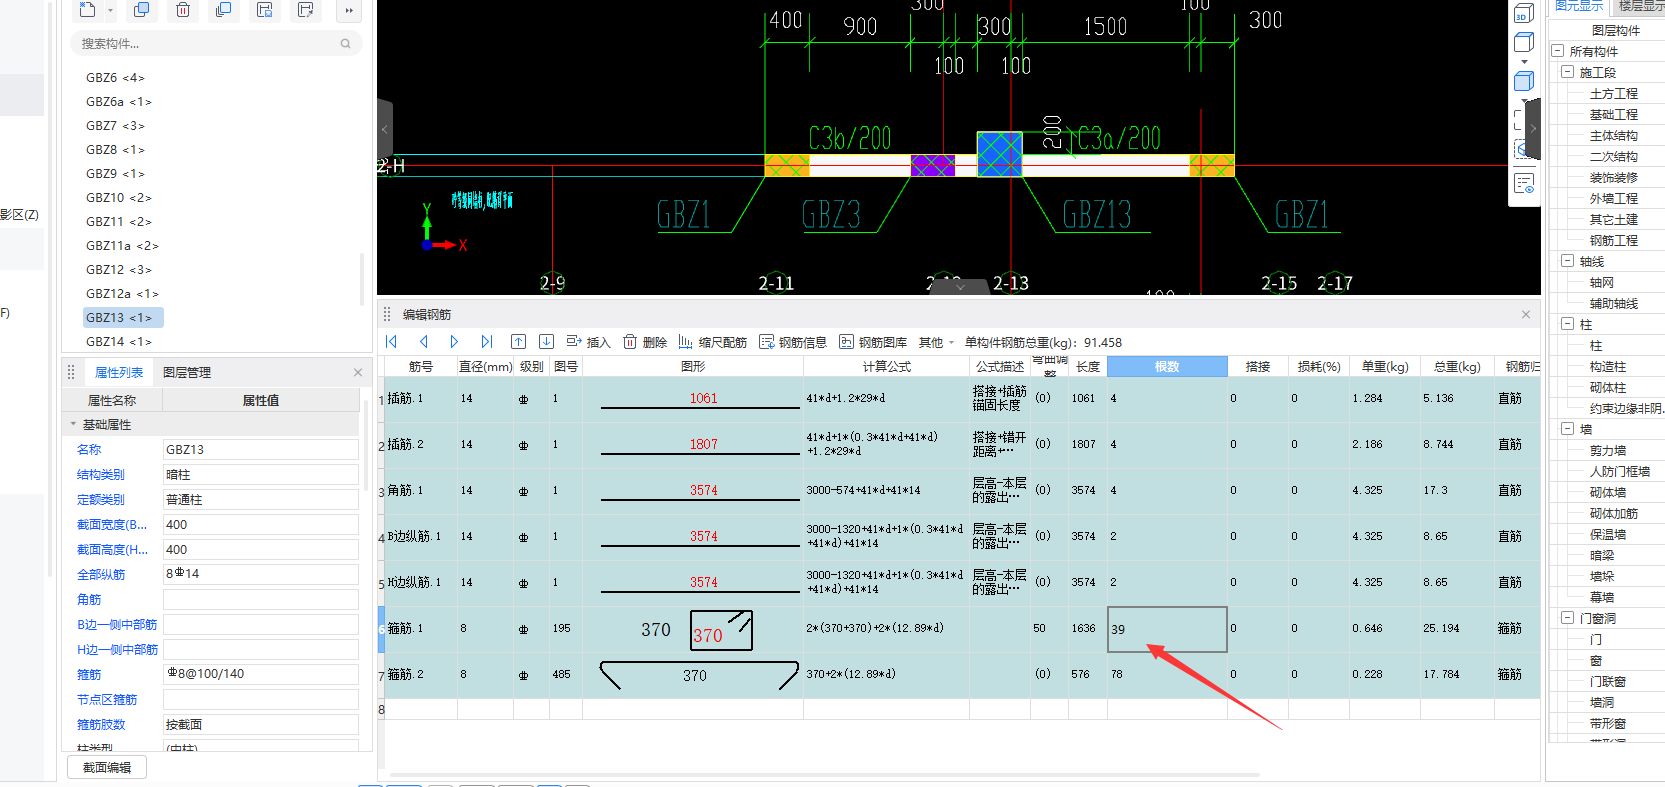Go to next rebar row icon
Viewport: 1665px width, 787px height.
click(454, 342)
